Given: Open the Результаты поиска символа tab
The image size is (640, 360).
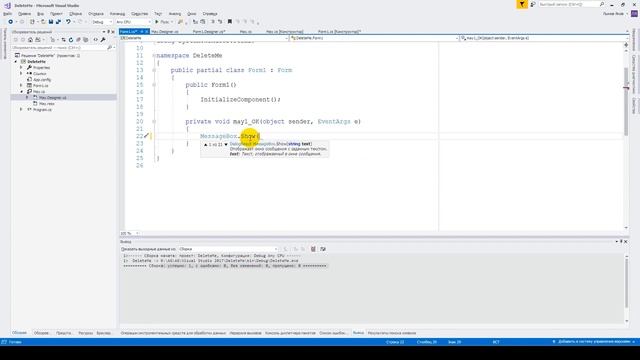Looking at the screenshot, I should [x=392, y=333].
